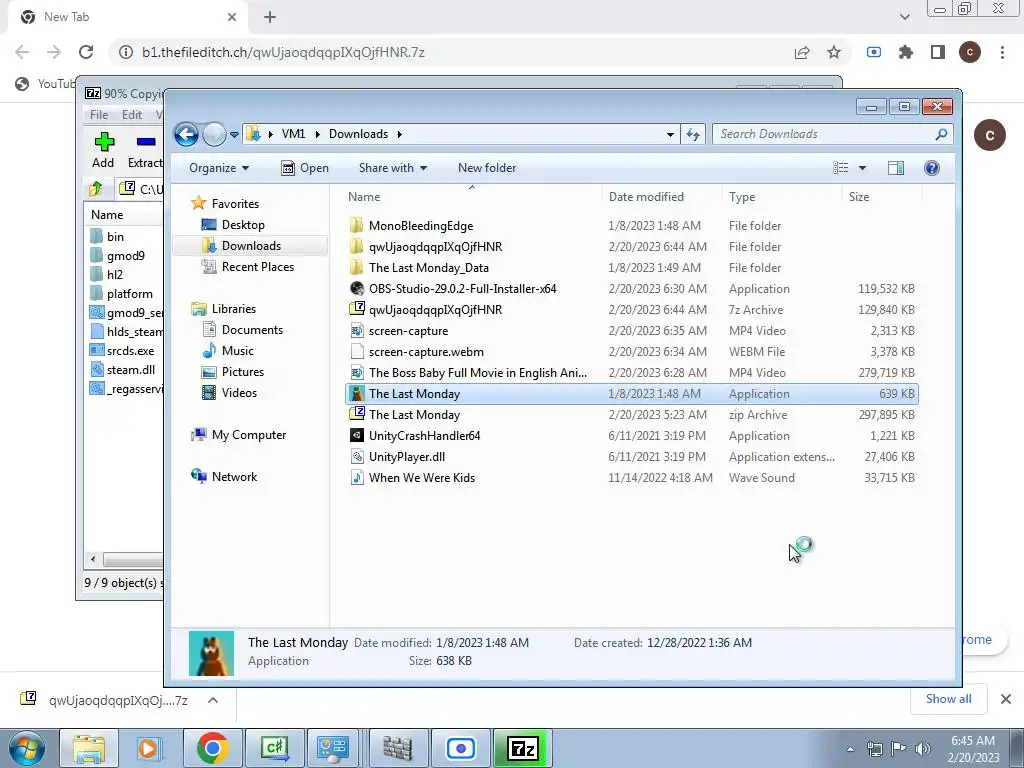Select My Computer in navigation pane
The width and height of the screenshot is (1024, 768).
248,435
